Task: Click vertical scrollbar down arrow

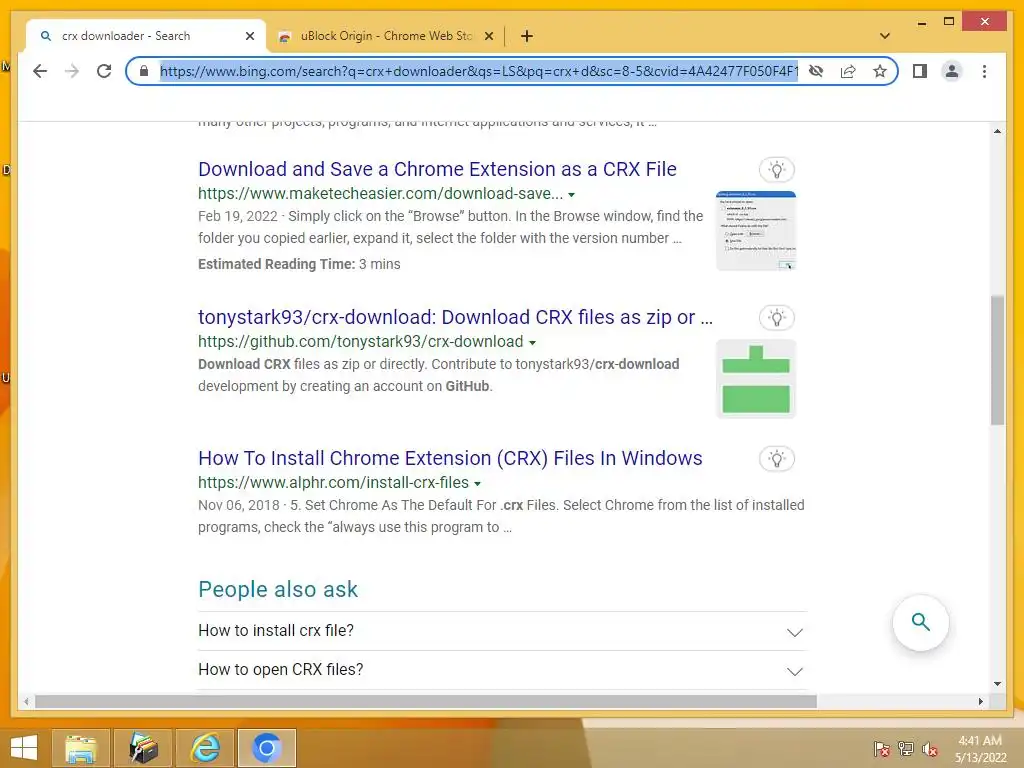Action: click(x=997, y=684)
